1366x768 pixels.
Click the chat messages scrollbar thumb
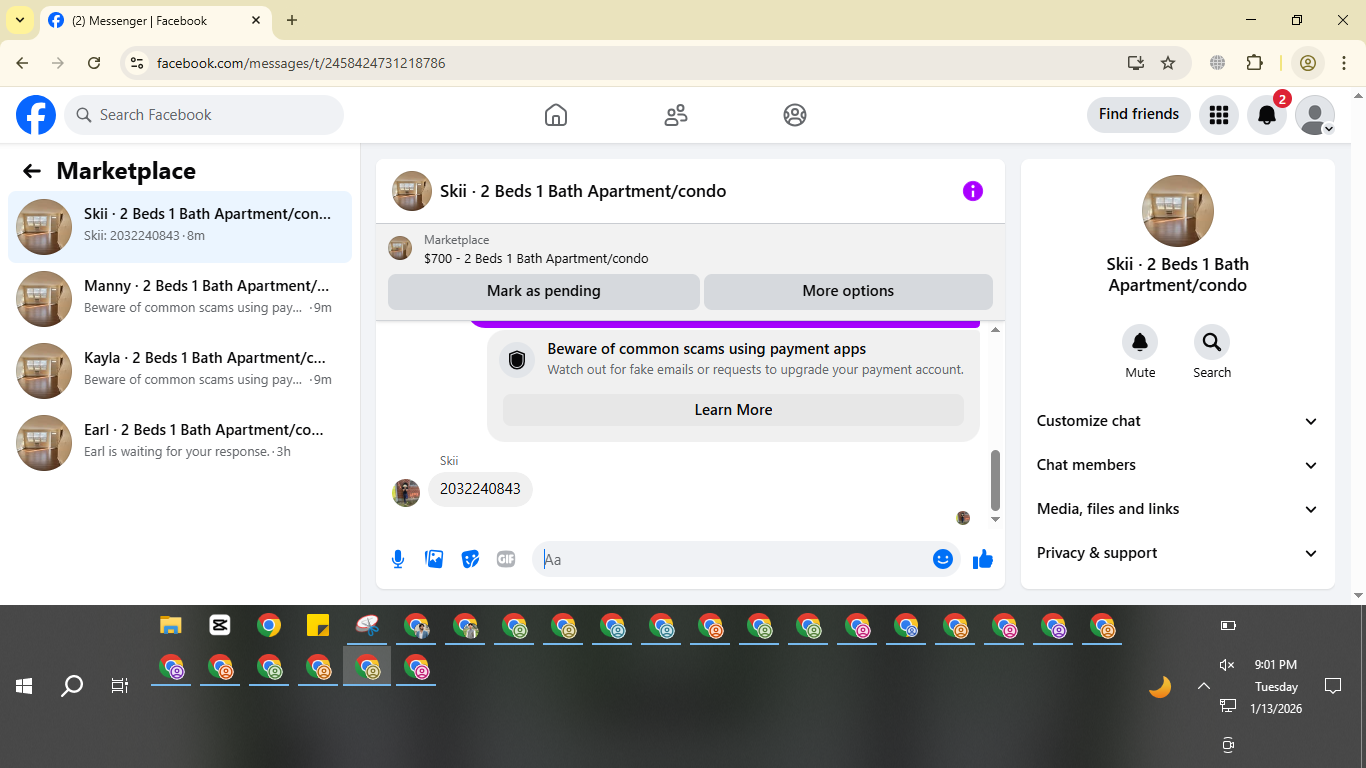pyautogui.click(x=995, y=480)
